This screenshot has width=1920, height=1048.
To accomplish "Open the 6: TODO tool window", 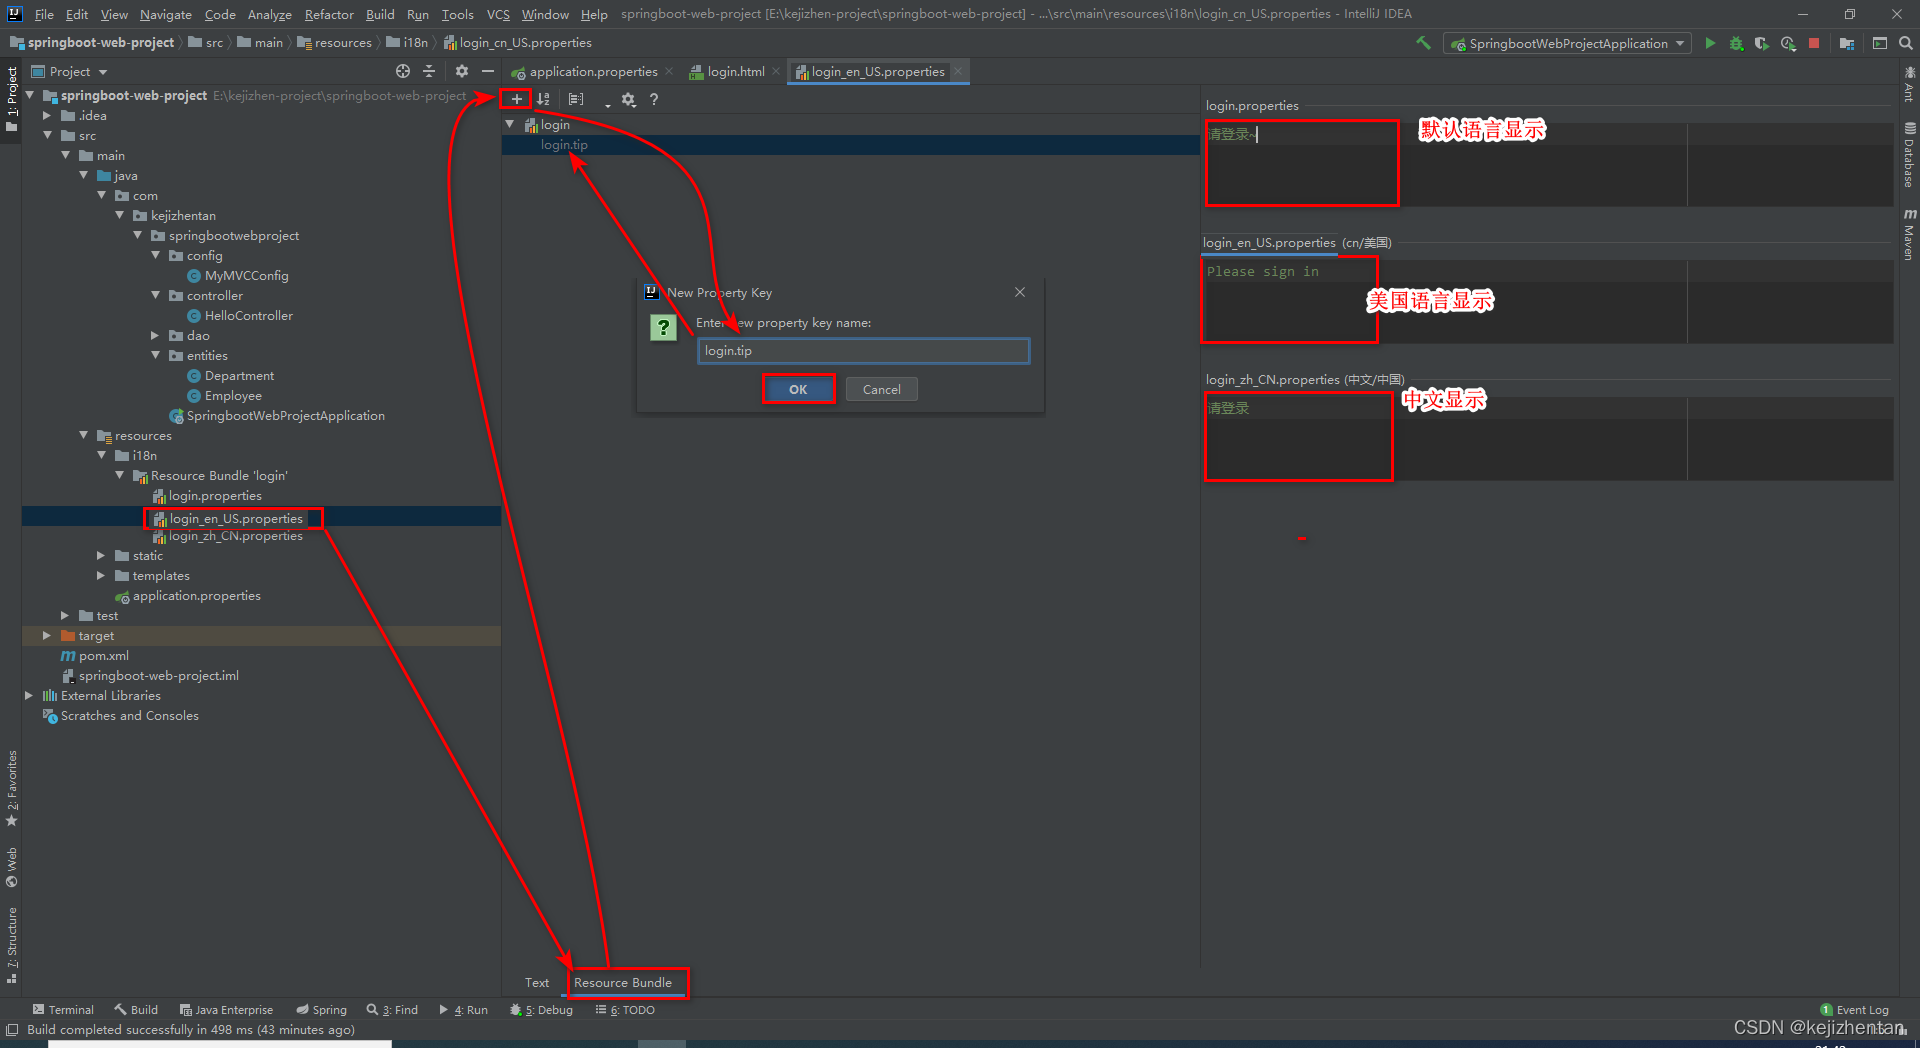I will (x=625, y=1010).
